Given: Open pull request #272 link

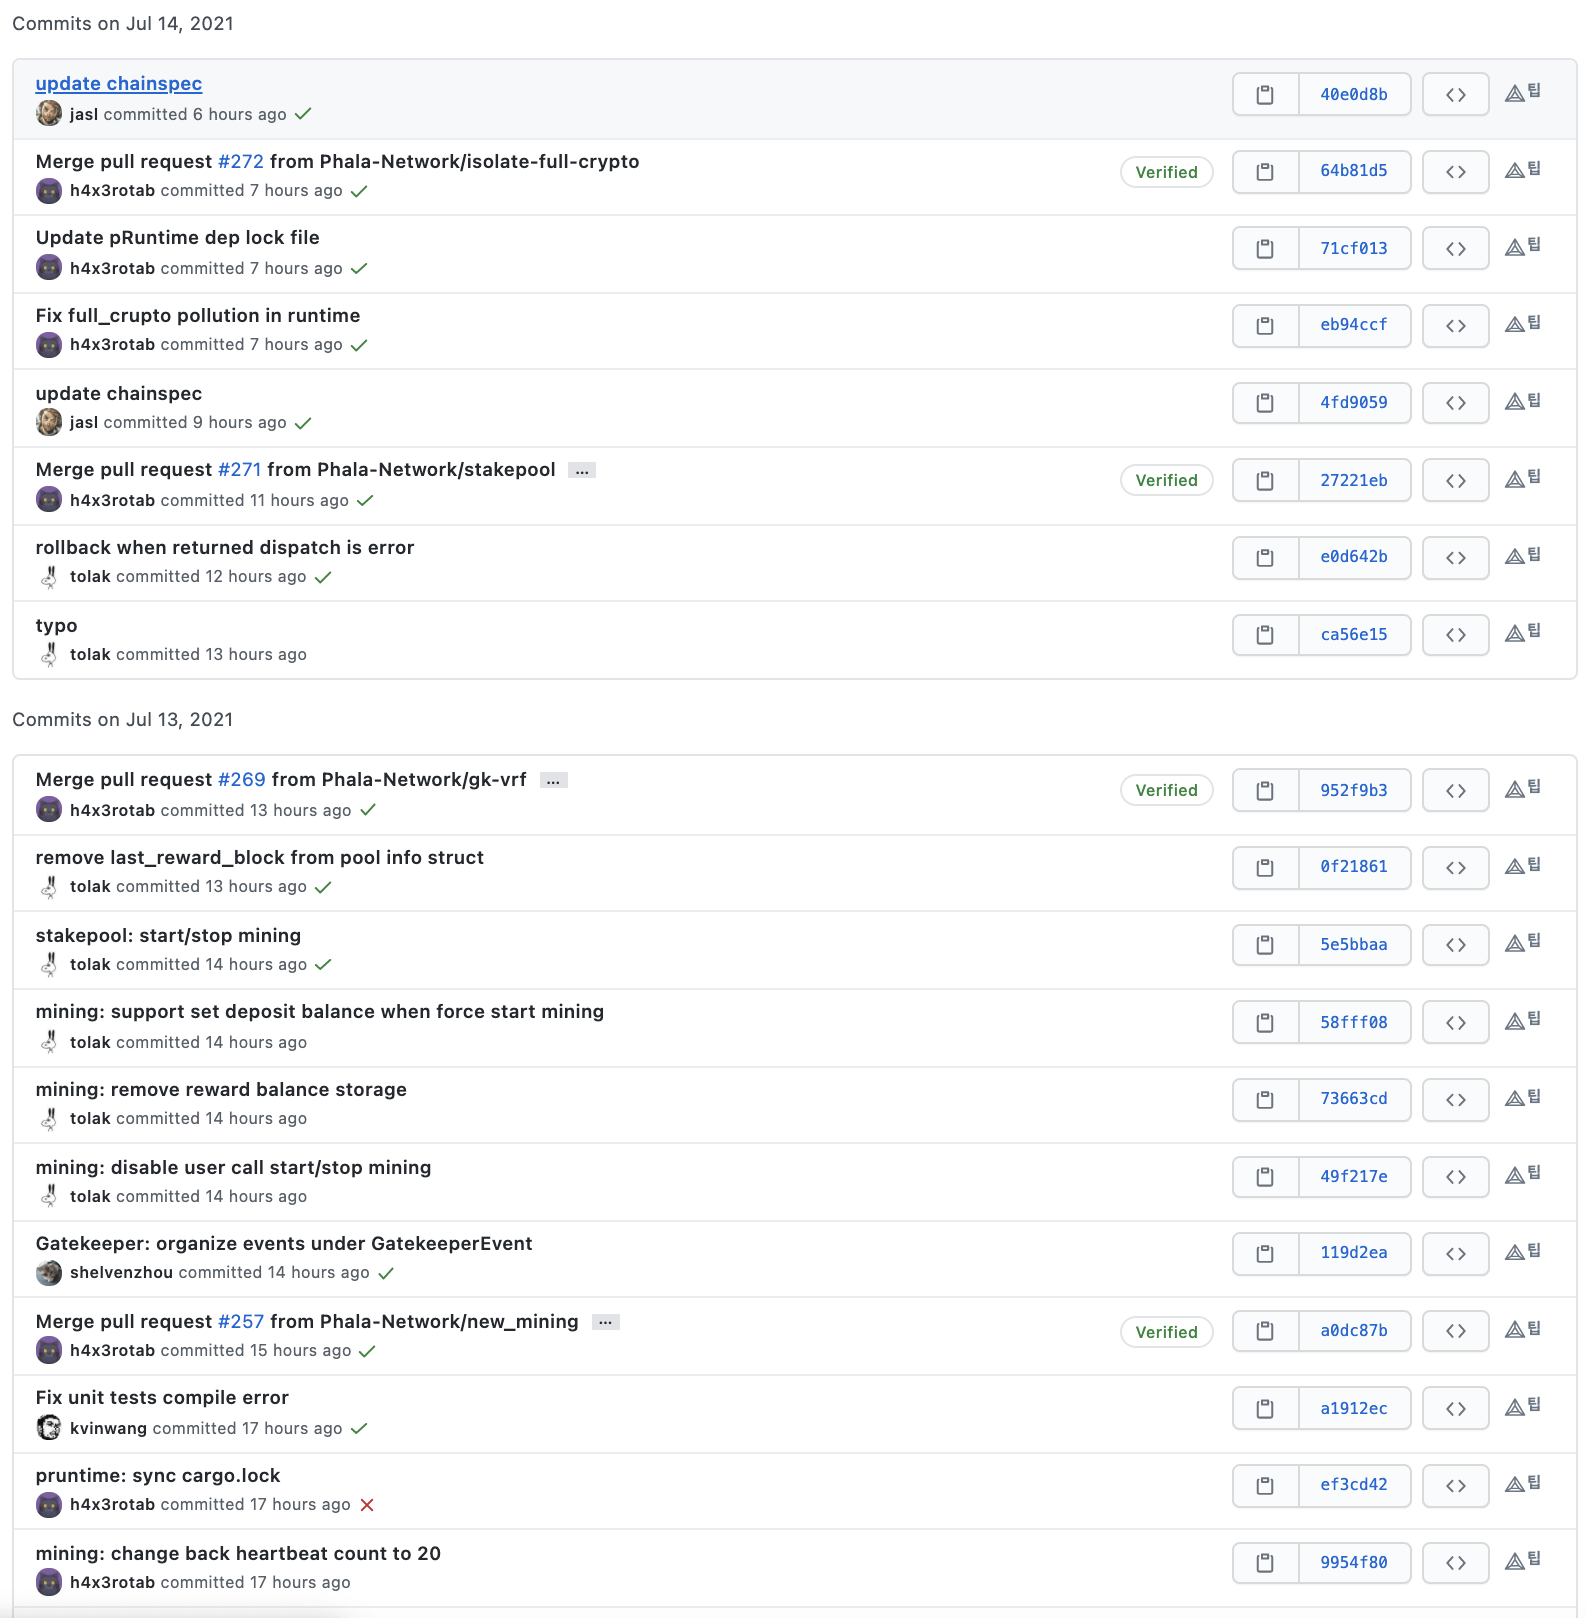Looking at the screenshot, I should [241, 162].
